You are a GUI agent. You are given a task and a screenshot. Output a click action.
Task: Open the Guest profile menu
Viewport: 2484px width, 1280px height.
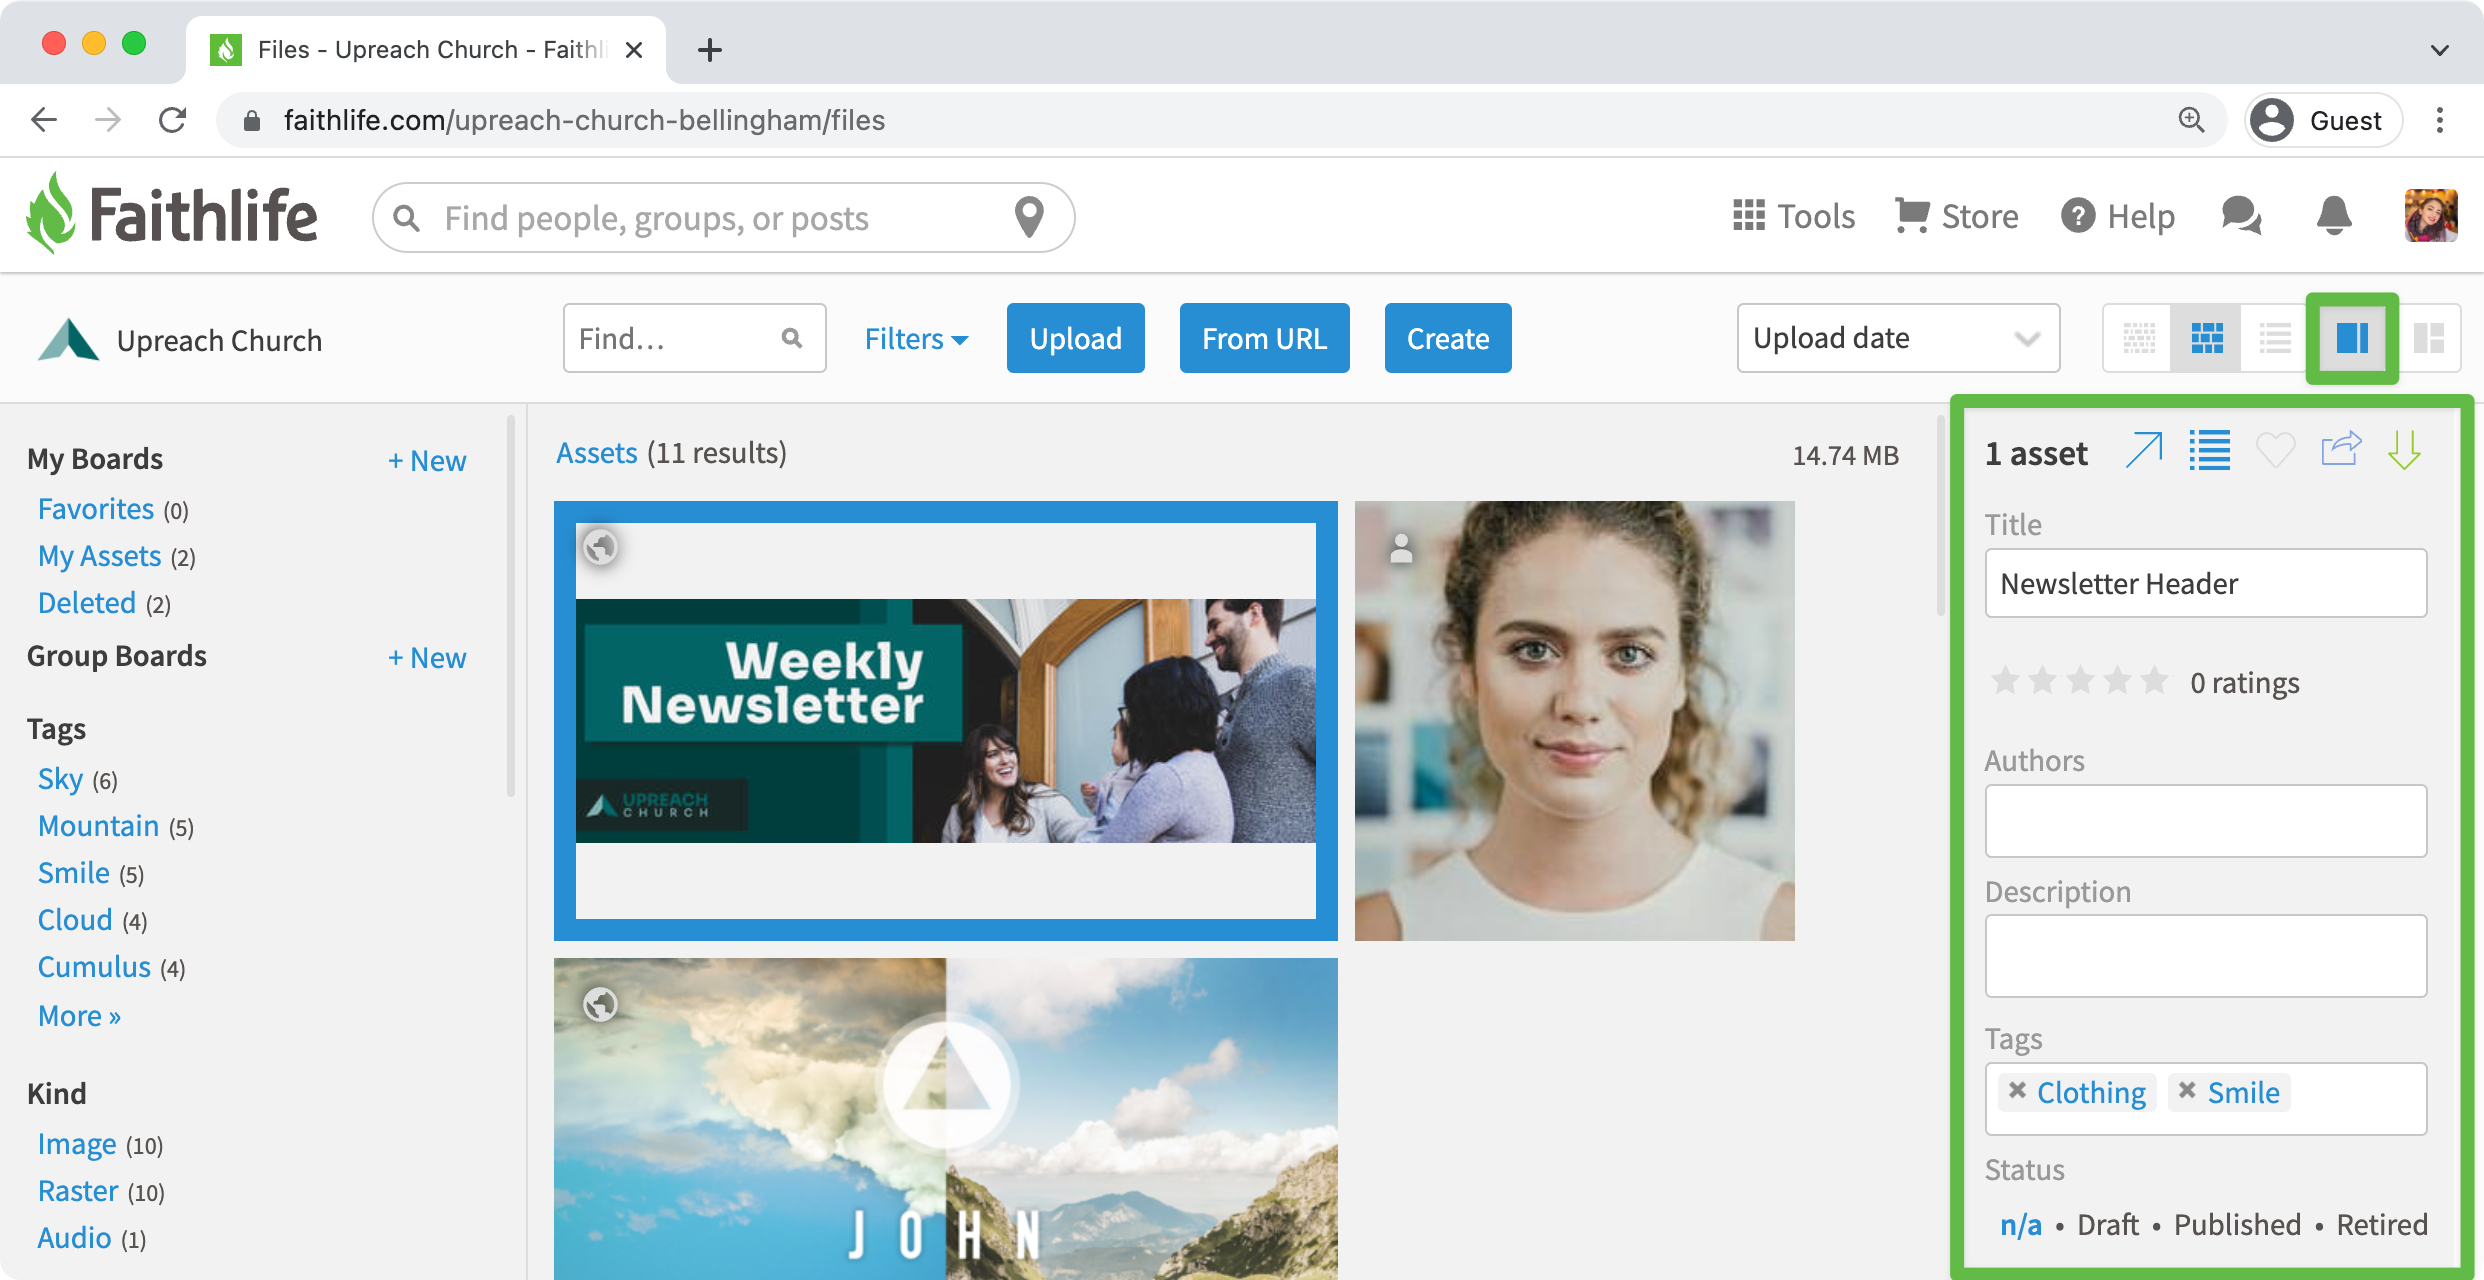coord(2324,120)
